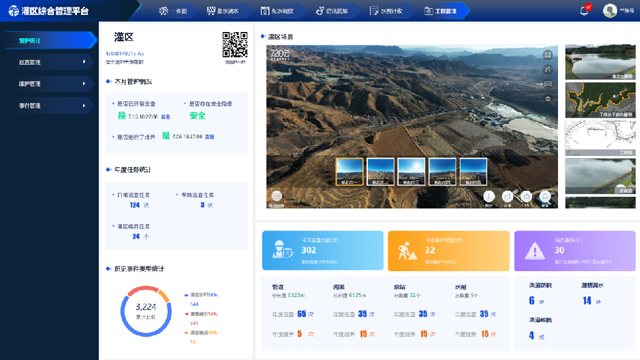Toggle panorama fullscreen icon at viewer top-right
Screen dimensions: 640x360
[x=547, y=55]
